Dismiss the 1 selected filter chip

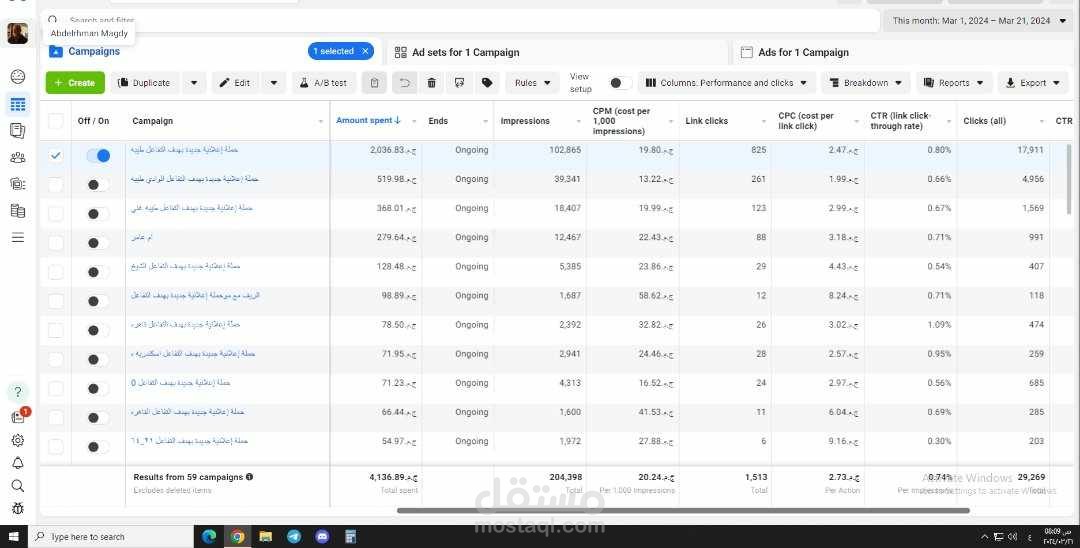(x=365, y=51)
